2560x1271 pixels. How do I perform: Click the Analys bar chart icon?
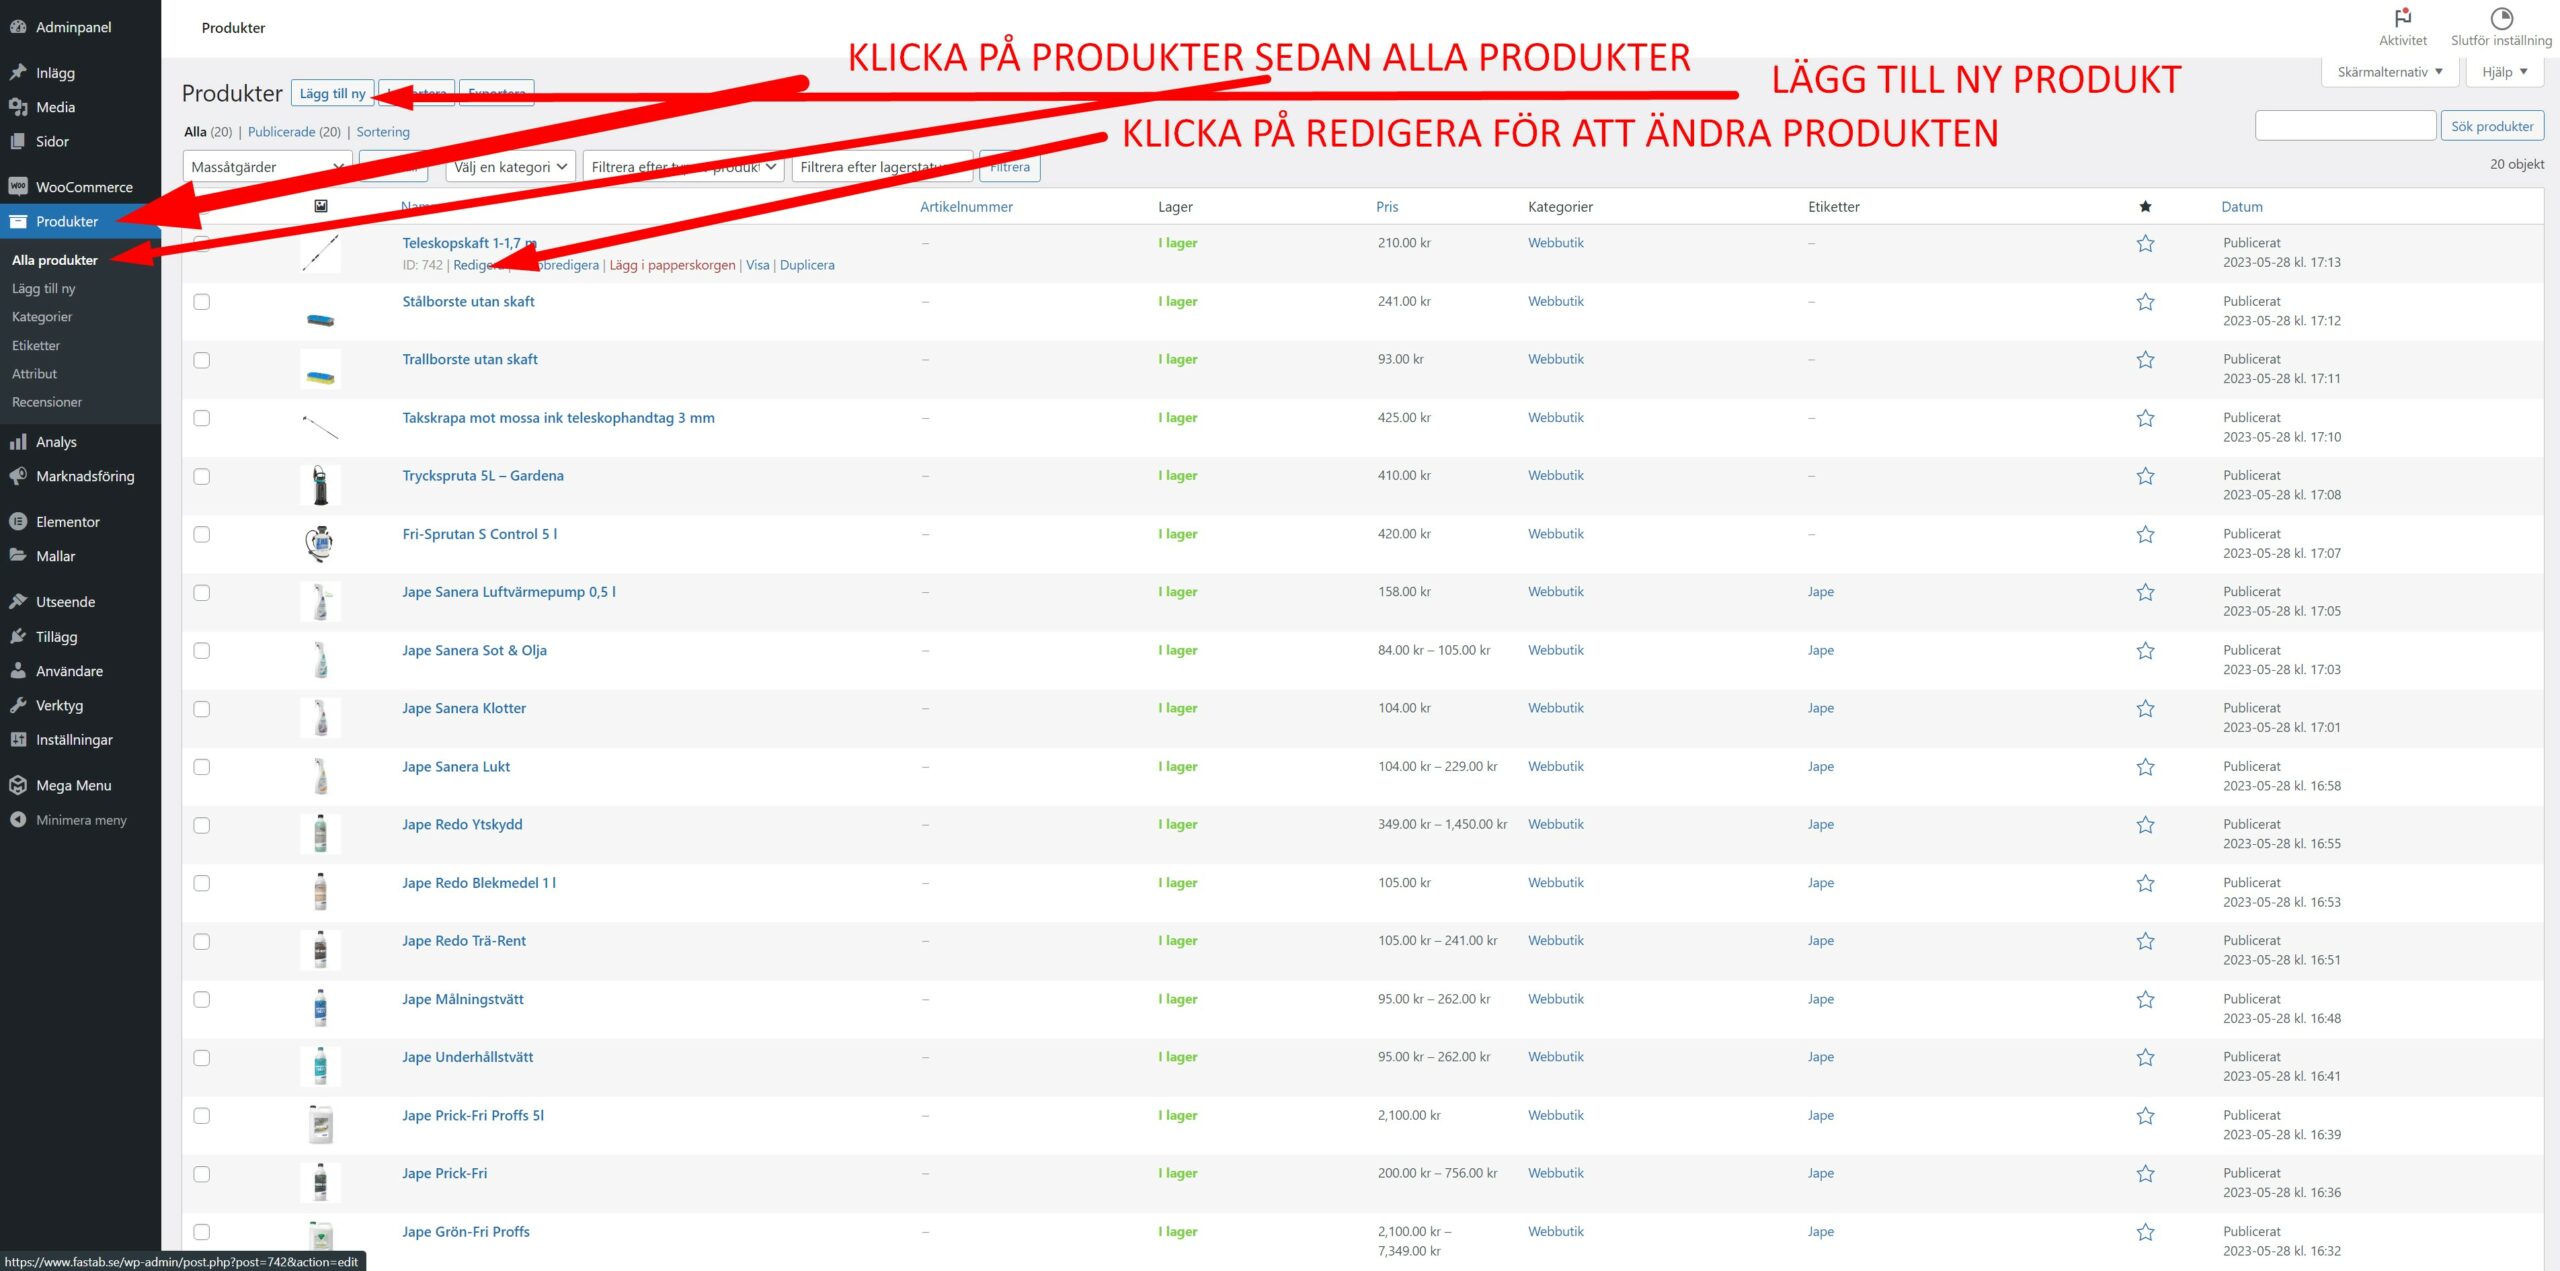pos(18,442)
